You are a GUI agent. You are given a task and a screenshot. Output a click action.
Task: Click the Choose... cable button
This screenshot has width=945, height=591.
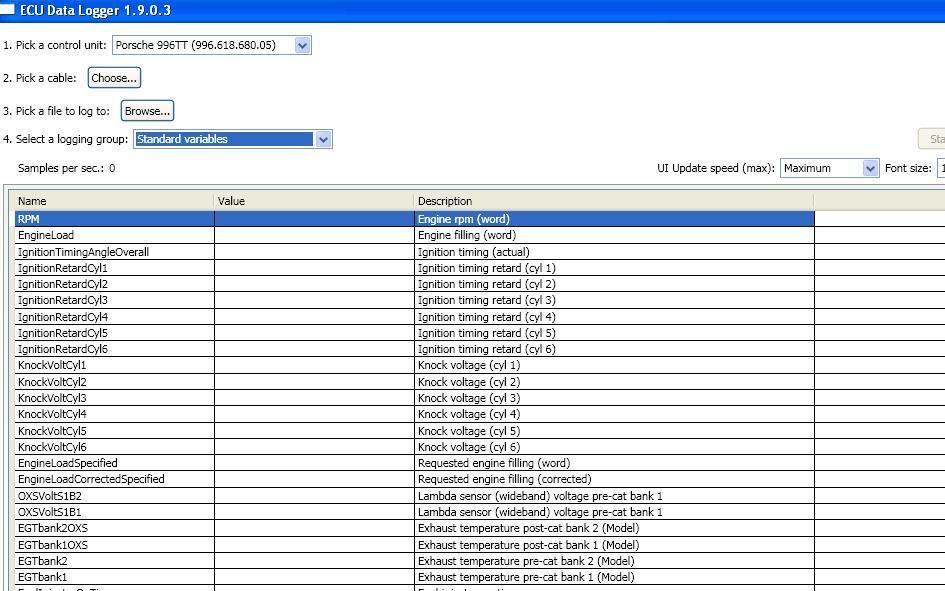click(x=113, y=78)
